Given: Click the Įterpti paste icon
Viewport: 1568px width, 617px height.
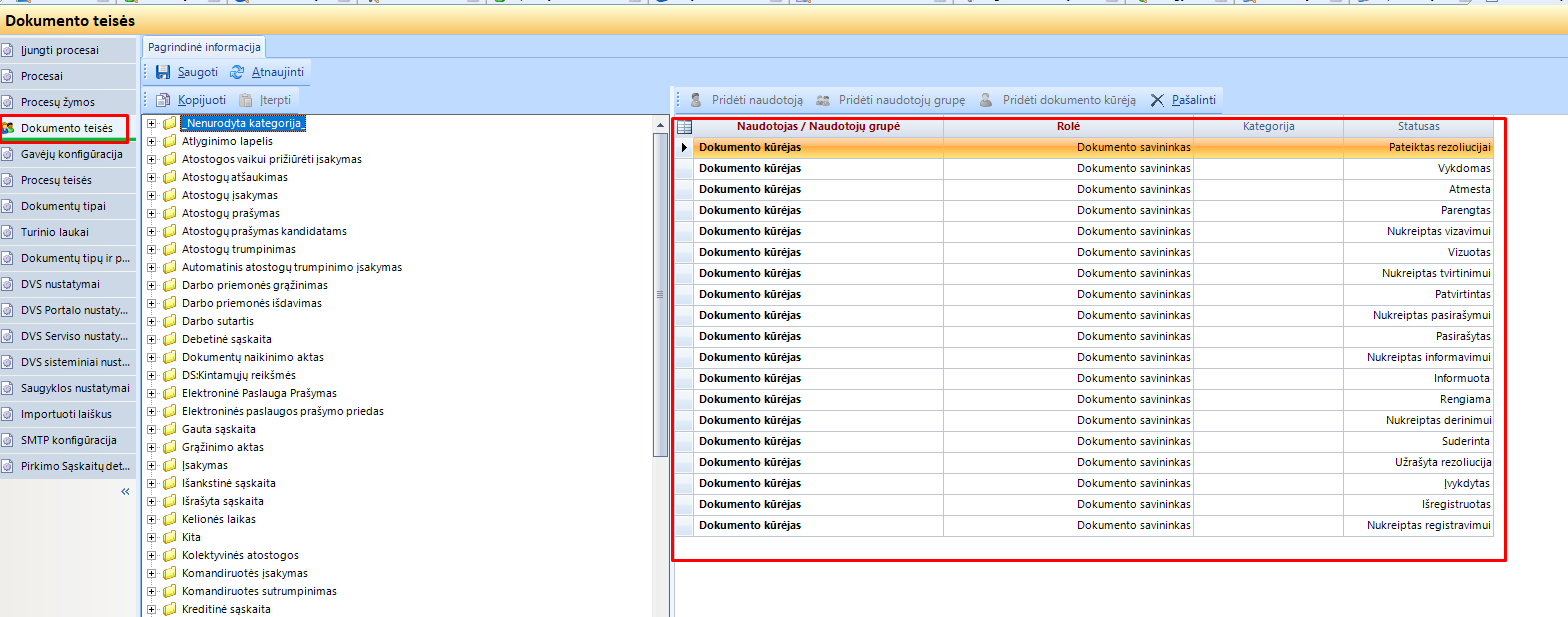Looking at the screenshot, I should pyautogui.click(x=245, y=100).
